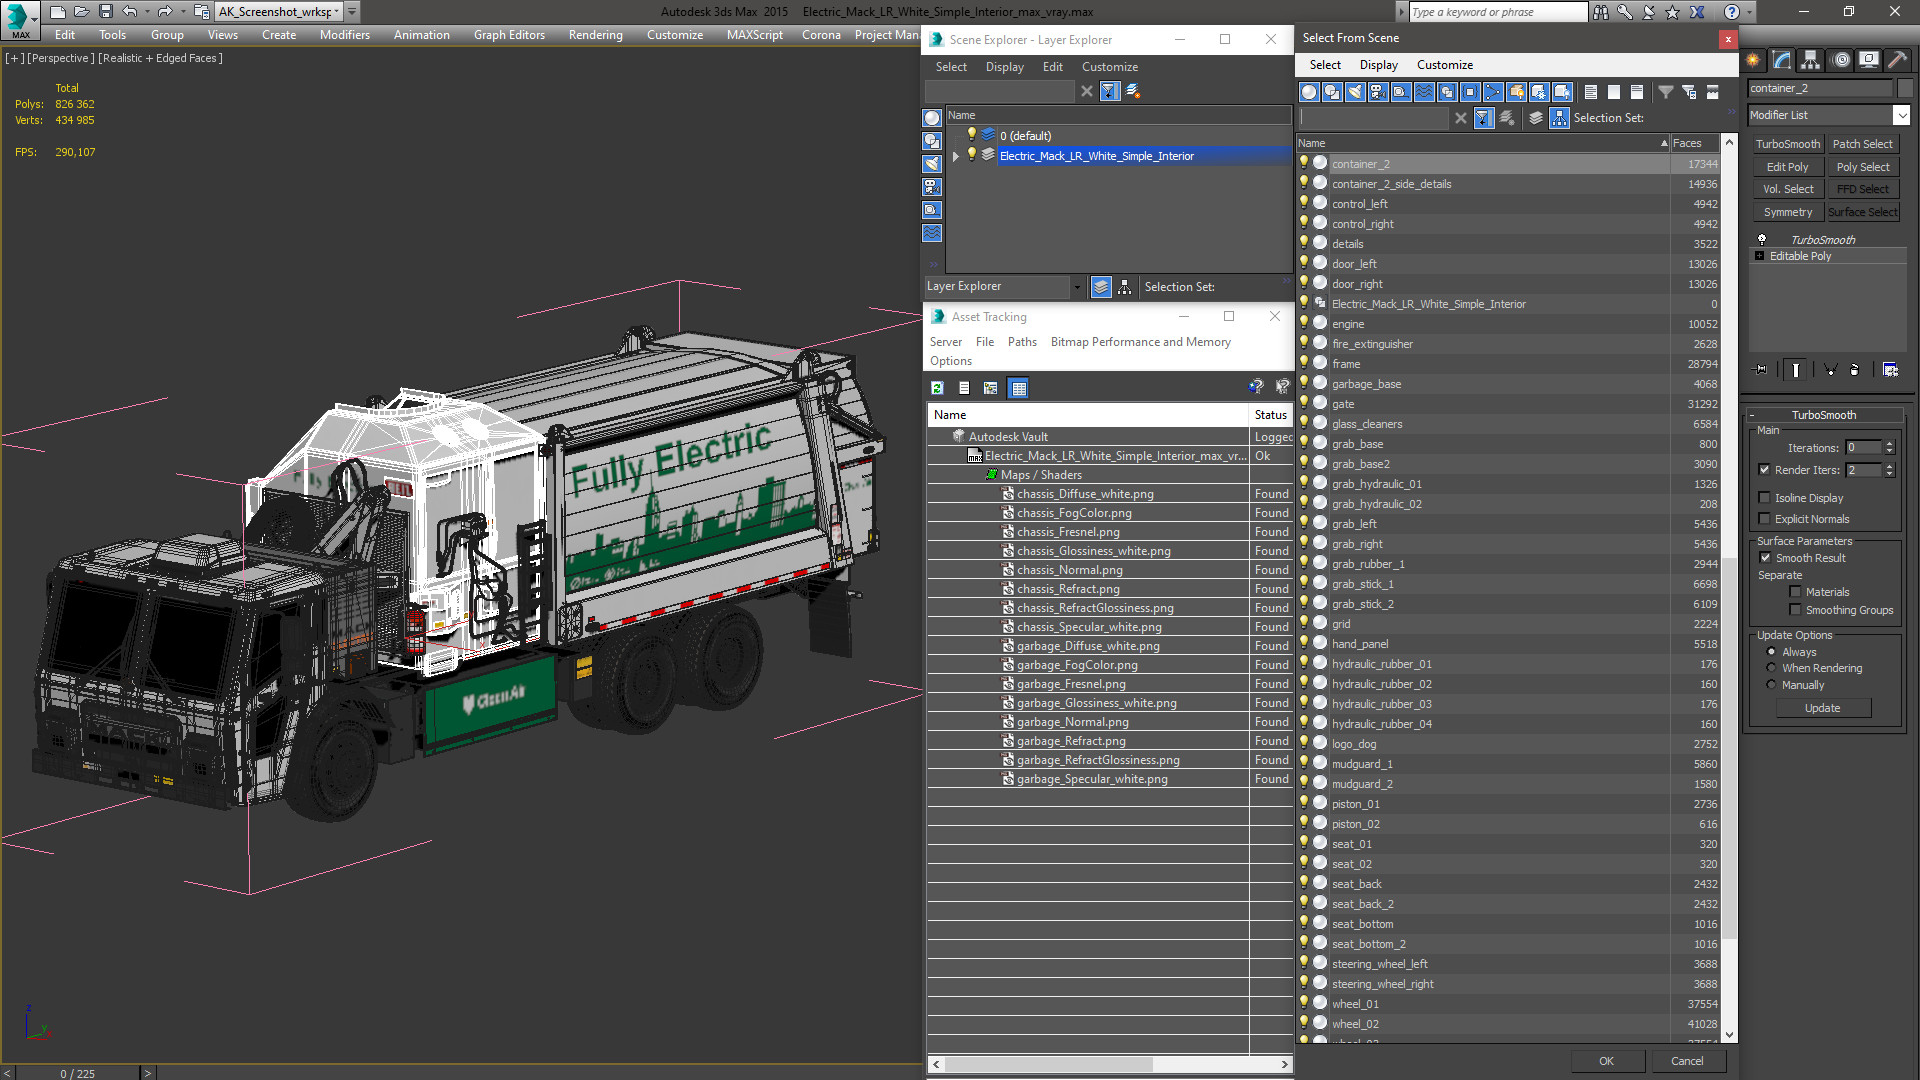Open the Display command panel tab

[x=1868, y=60]
